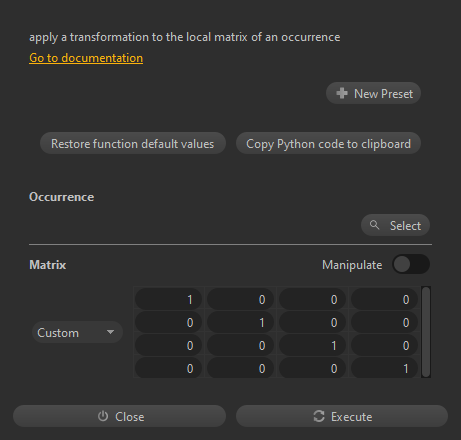
Task: Open the Go to documentation link
Action: [x=86, y=58]
